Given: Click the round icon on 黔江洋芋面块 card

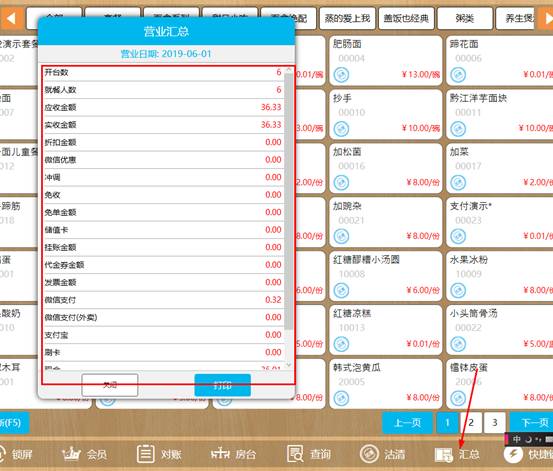Looking at the screenshot, I should tap(458, 129).
